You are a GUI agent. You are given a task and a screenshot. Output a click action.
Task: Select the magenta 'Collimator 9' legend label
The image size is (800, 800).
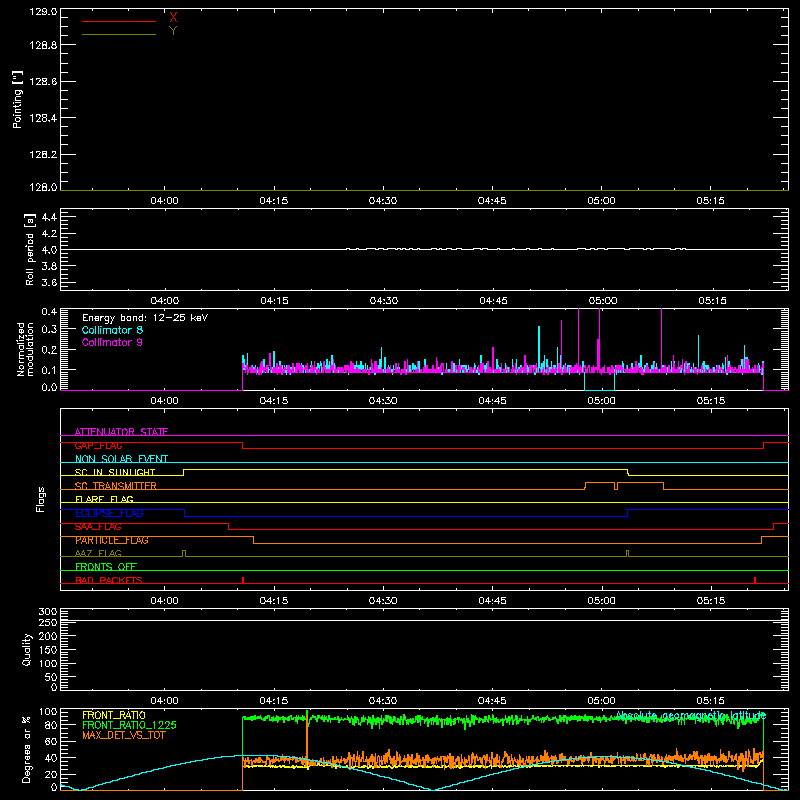pyautogui.click(x=112, y=342)
